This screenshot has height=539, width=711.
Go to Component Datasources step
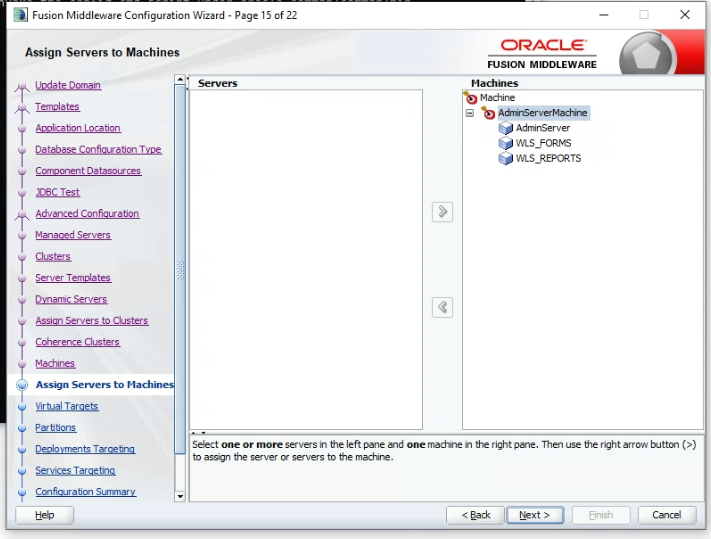point(88,171)
